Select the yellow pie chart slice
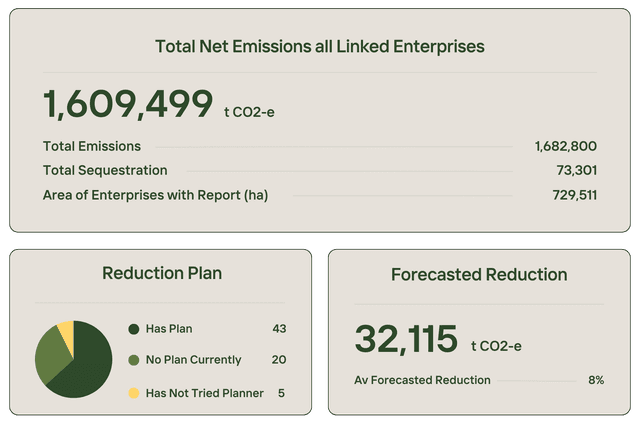 (x=67, y=332)
